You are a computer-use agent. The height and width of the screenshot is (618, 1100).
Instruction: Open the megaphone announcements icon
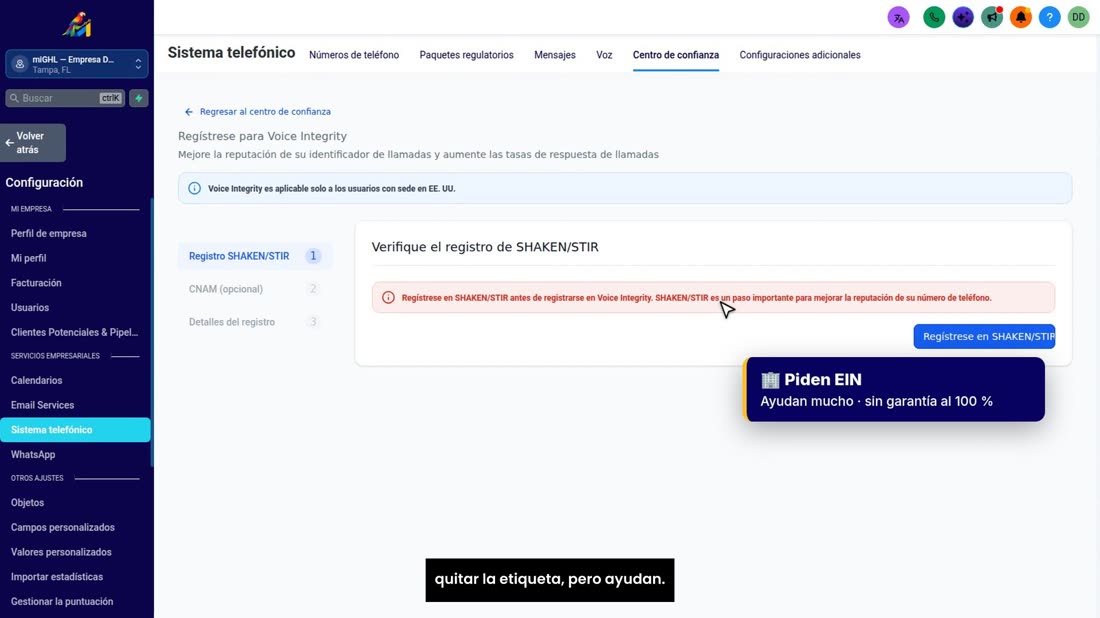coord(992,18)
